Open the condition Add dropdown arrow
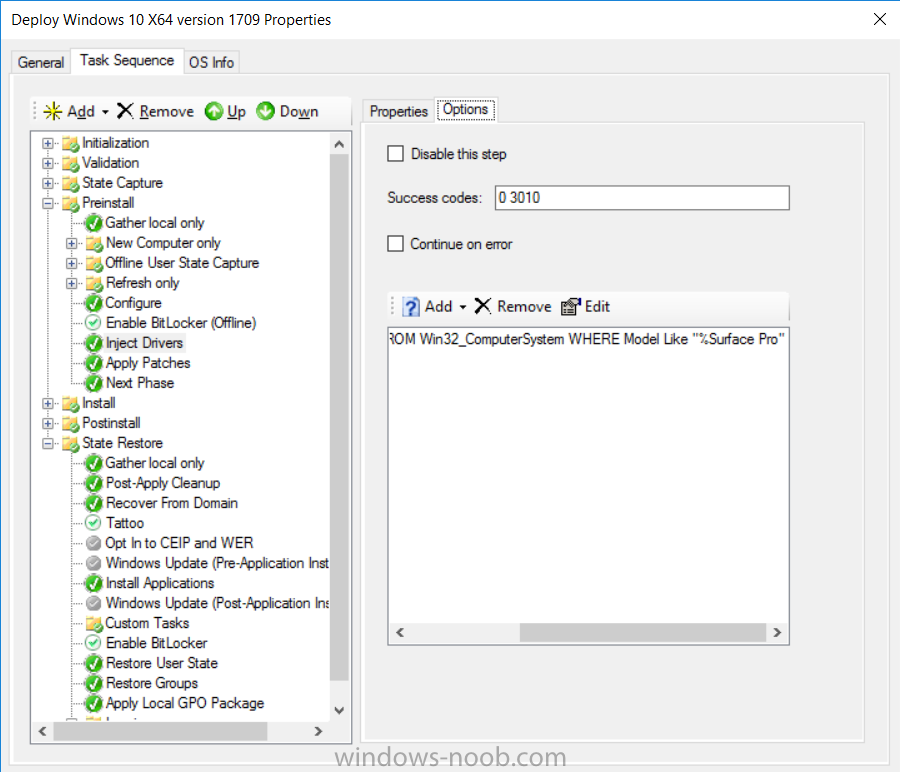Screen dimensions: 900x772 pyautogui.click(x=463, y=307)
